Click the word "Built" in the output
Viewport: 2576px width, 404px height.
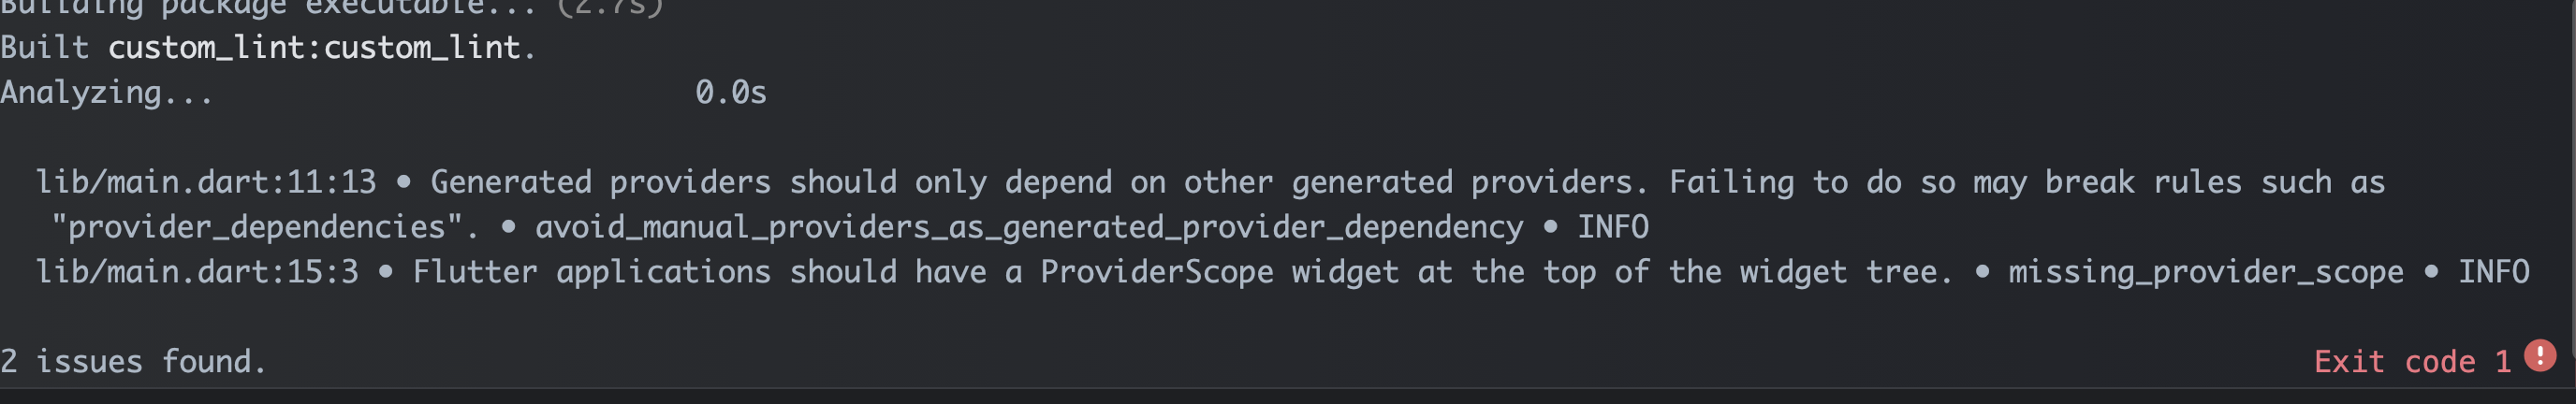[45, 48]
